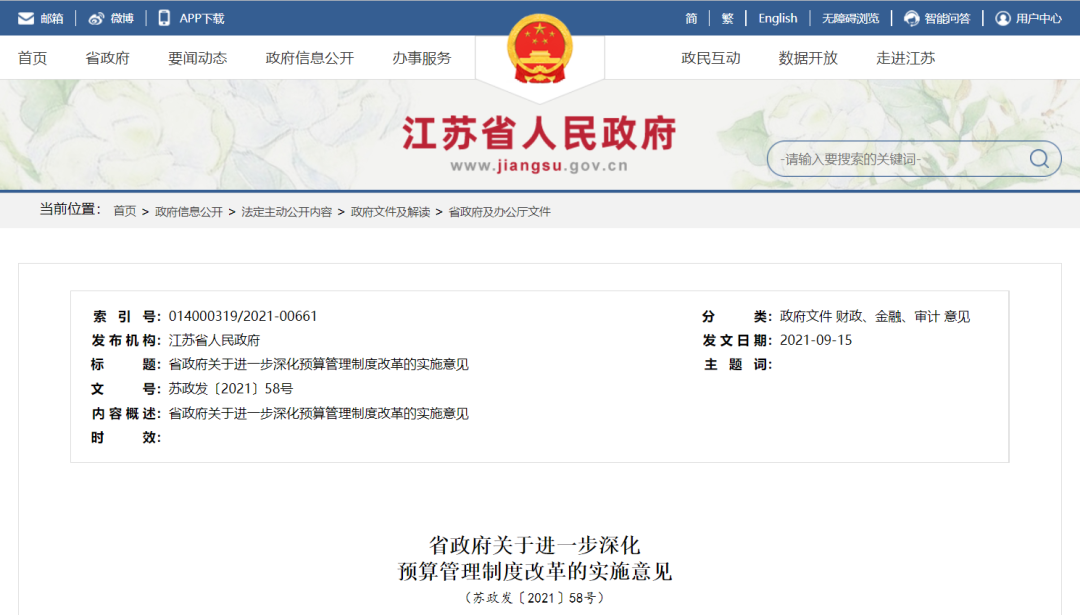Open the 走进江苏 menu
The width and height of the screenshot is (1080, 615).
pos(906,59)
